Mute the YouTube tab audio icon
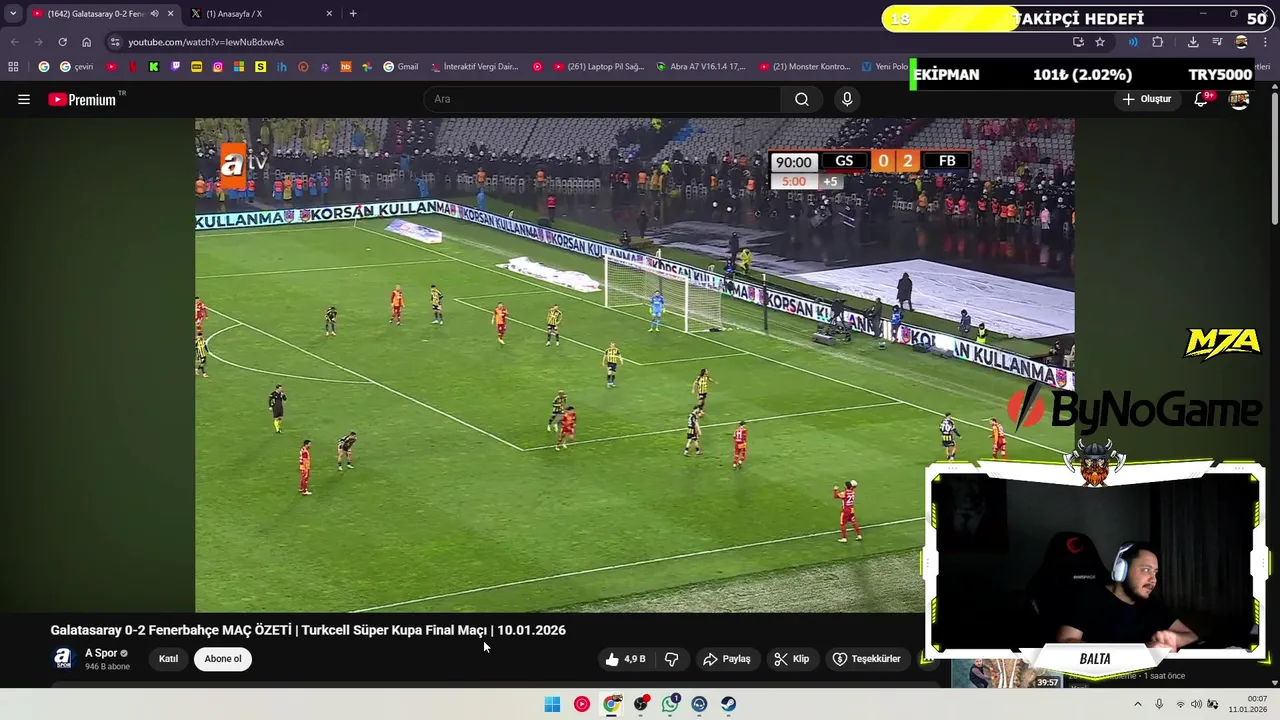The image size is (1280, 720). point(154,14)
